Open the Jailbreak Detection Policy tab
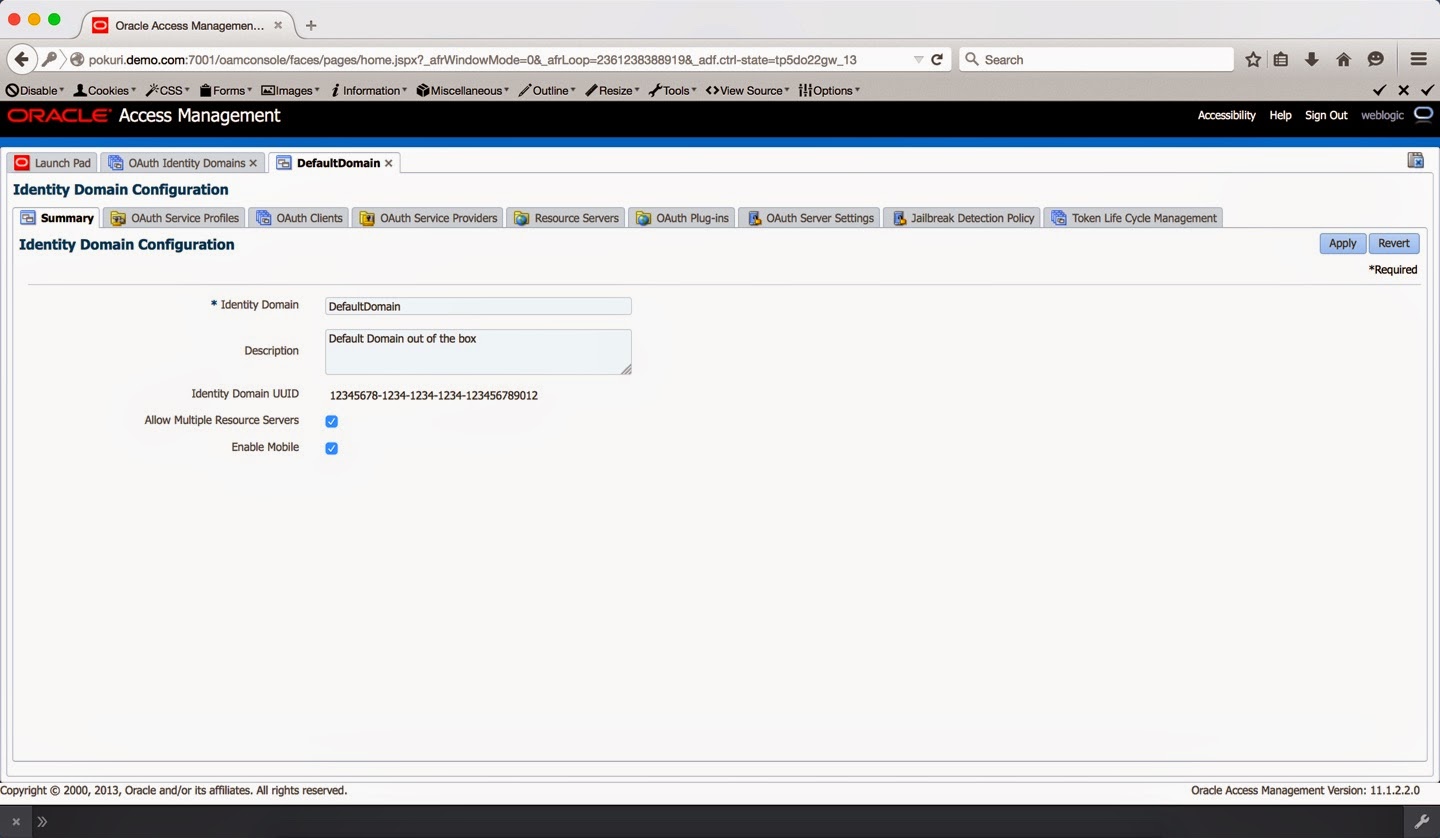 coord(962,218)
